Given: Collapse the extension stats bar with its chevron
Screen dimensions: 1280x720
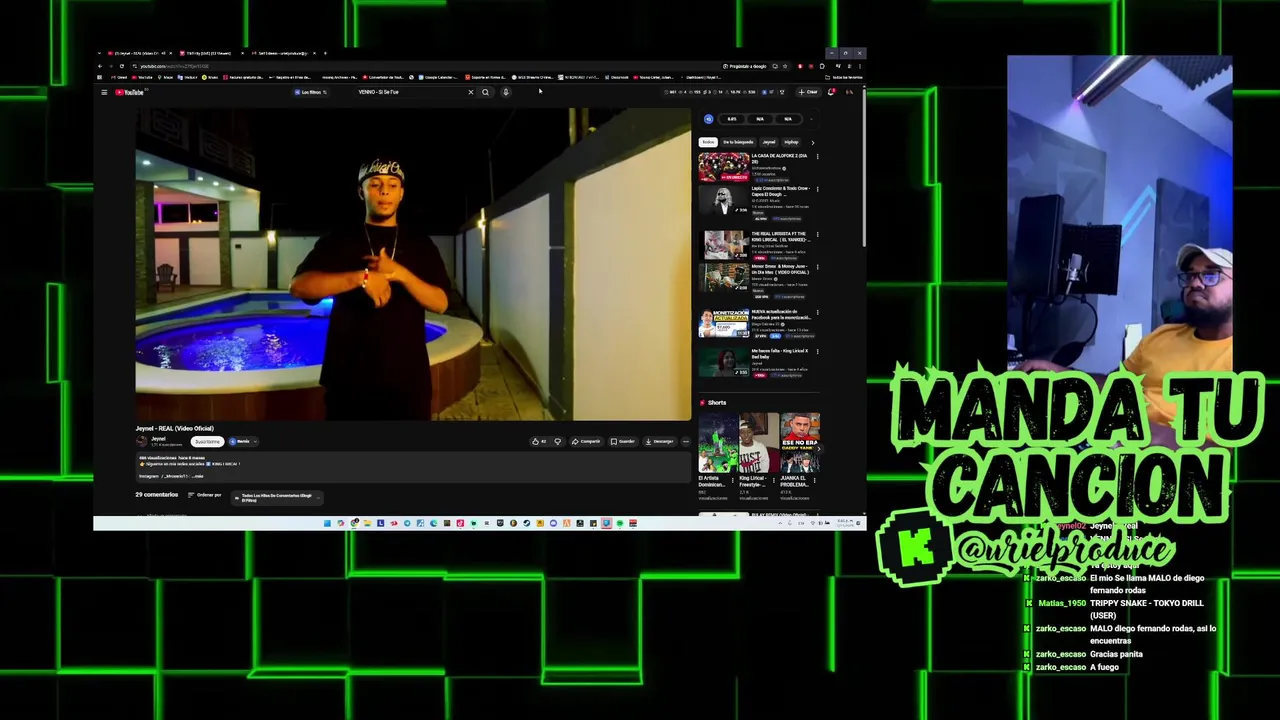Looking at the screenshot, I should (x=811, y=119).
